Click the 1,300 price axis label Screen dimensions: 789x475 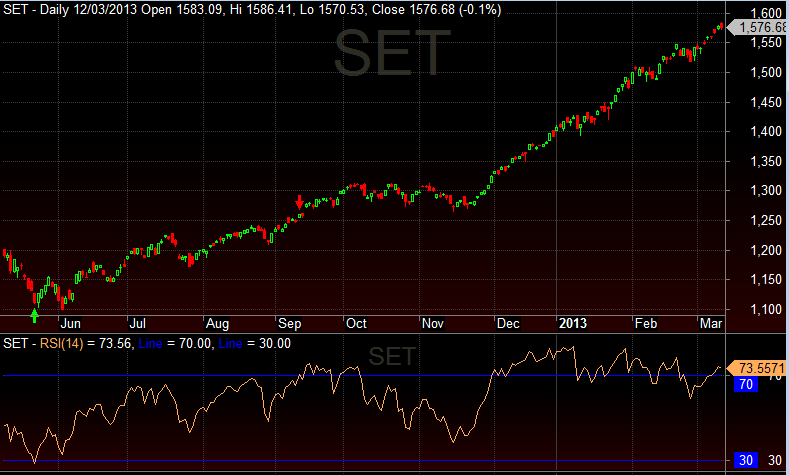click(766, 191)
